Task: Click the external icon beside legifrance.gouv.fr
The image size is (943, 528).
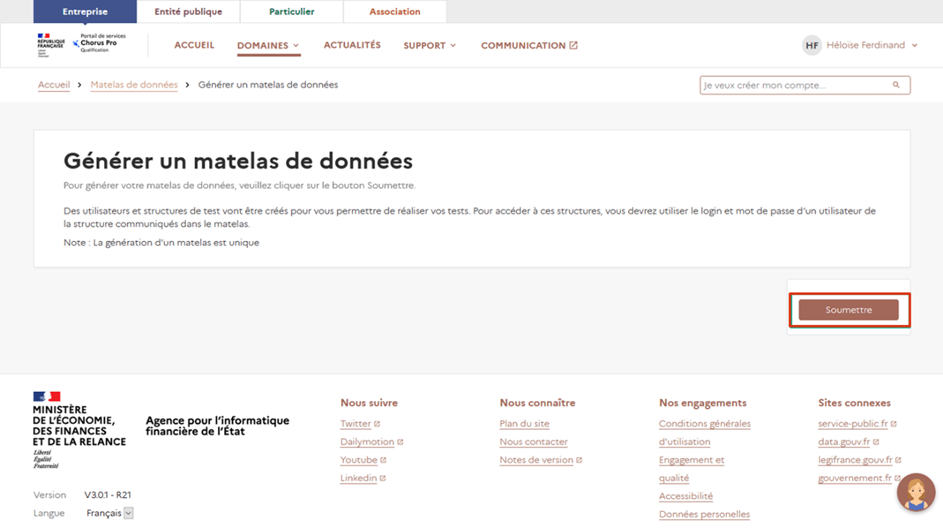Action: [x=898, y=460]
